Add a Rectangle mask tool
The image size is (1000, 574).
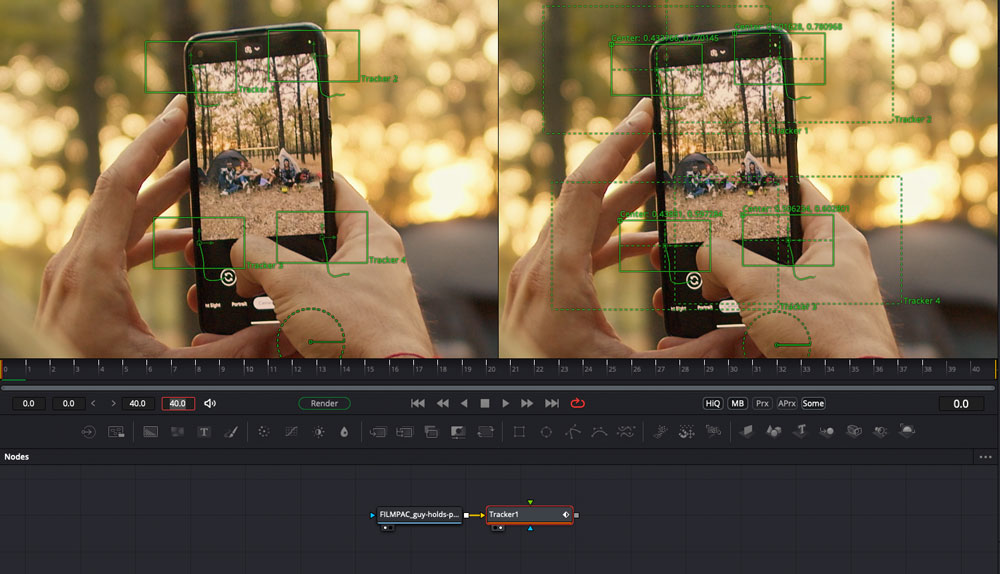pyautogui.click(x=519, y=432)
